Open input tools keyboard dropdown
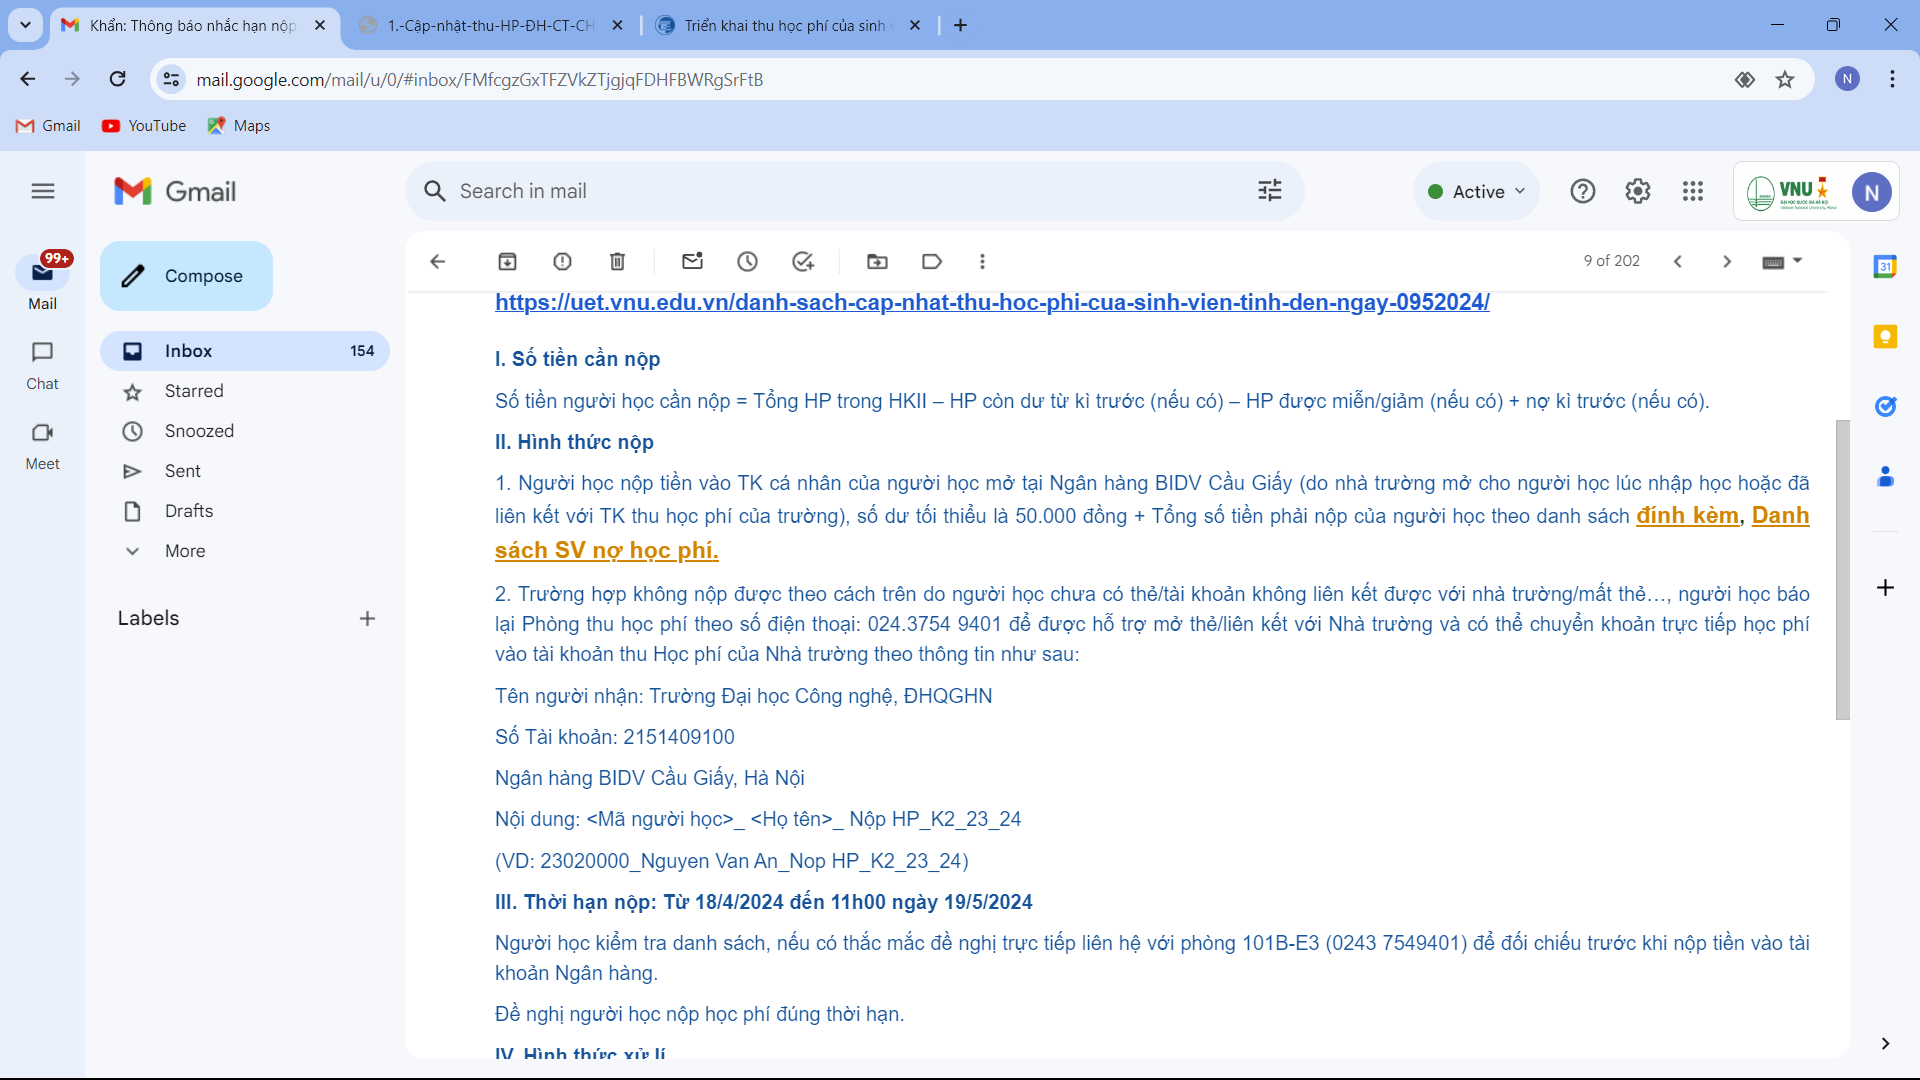 click(x=1782, y=262)
